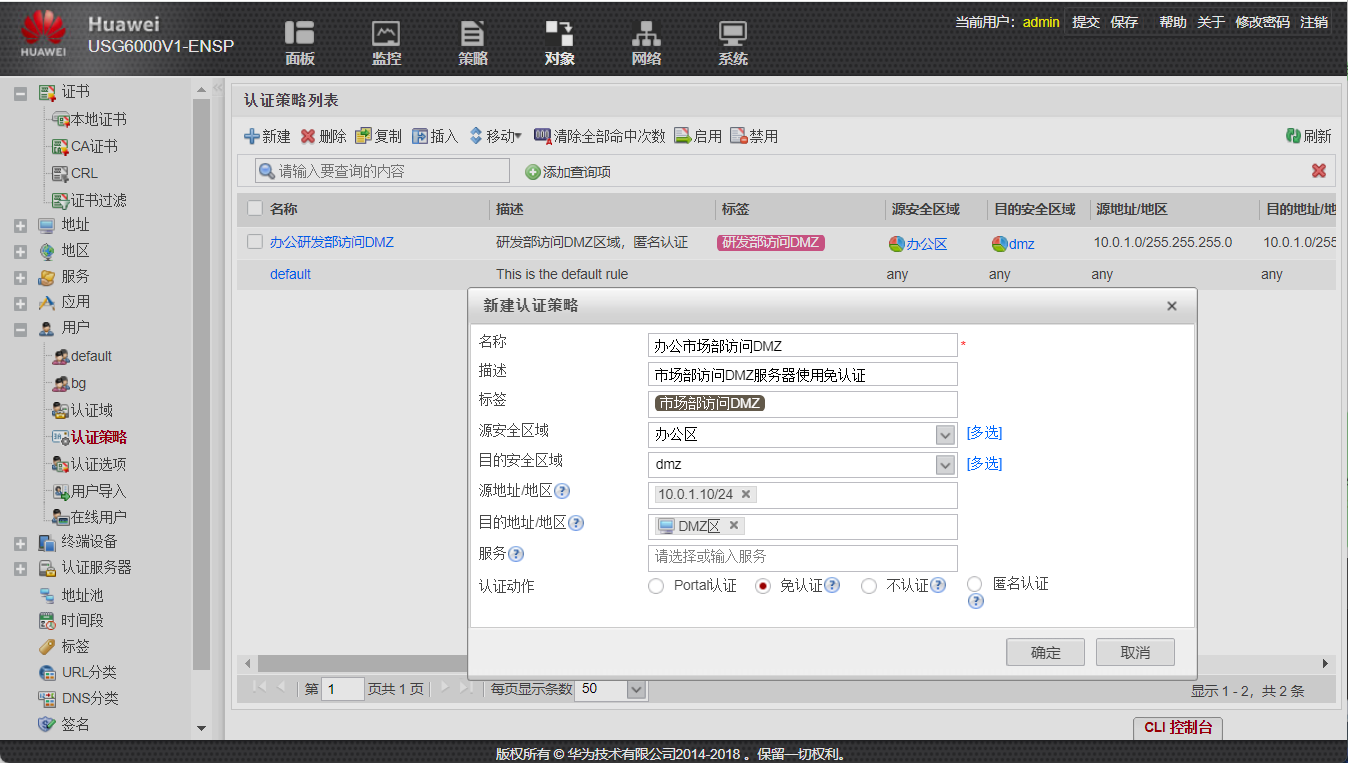This screenshot has height=763, width=1348.
Task: Click the 禁用 disable icon
Action: (x=739, y=136)
